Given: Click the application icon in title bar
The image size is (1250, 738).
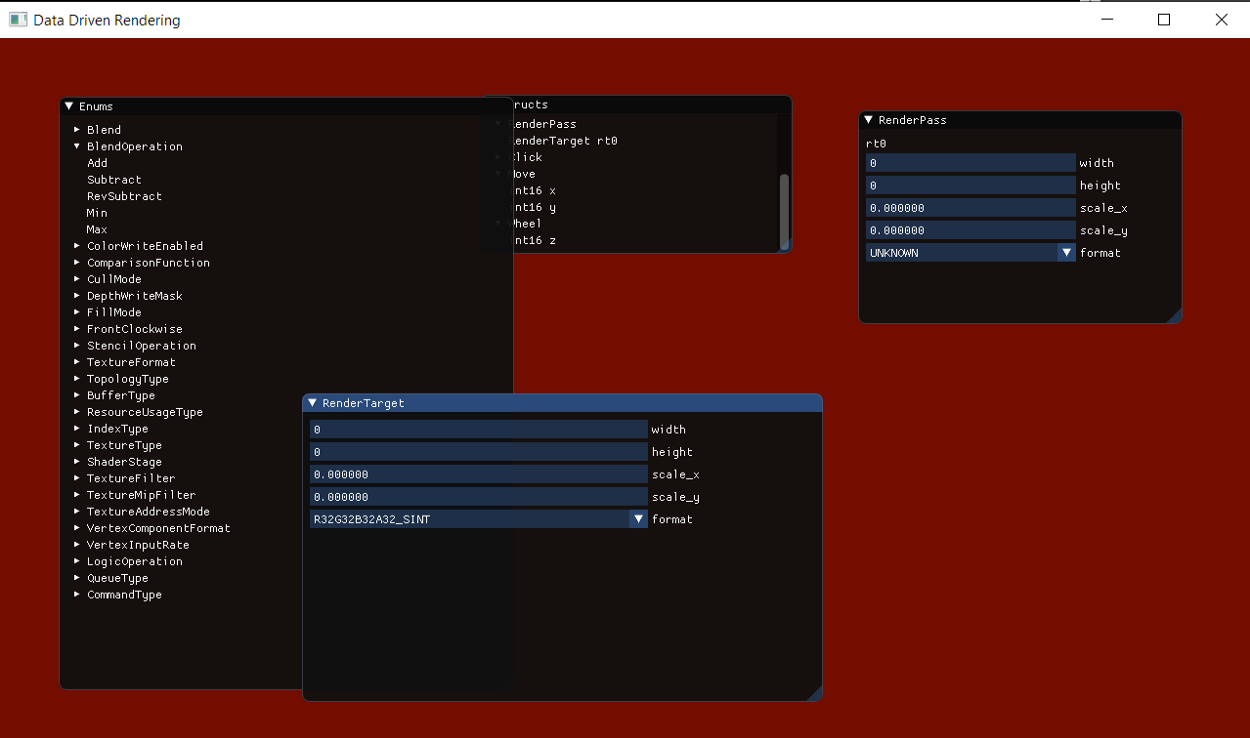Looking at the screenshot, I should pos(17,20).
